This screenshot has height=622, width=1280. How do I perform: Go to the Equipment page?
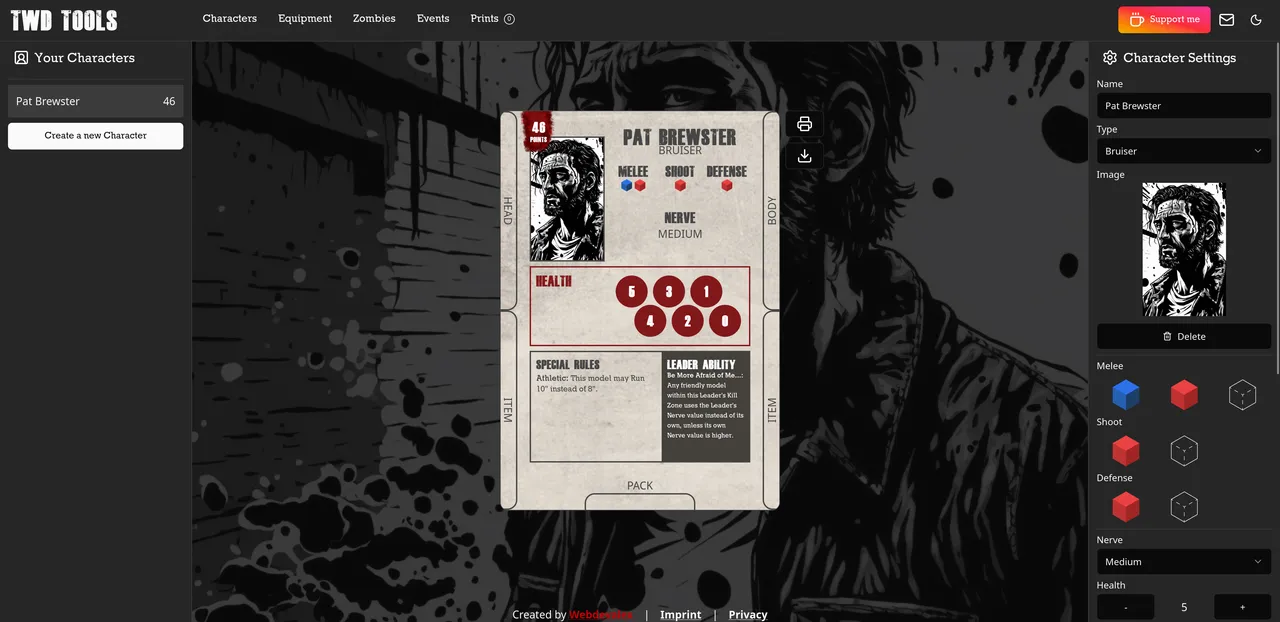(305, 19)
